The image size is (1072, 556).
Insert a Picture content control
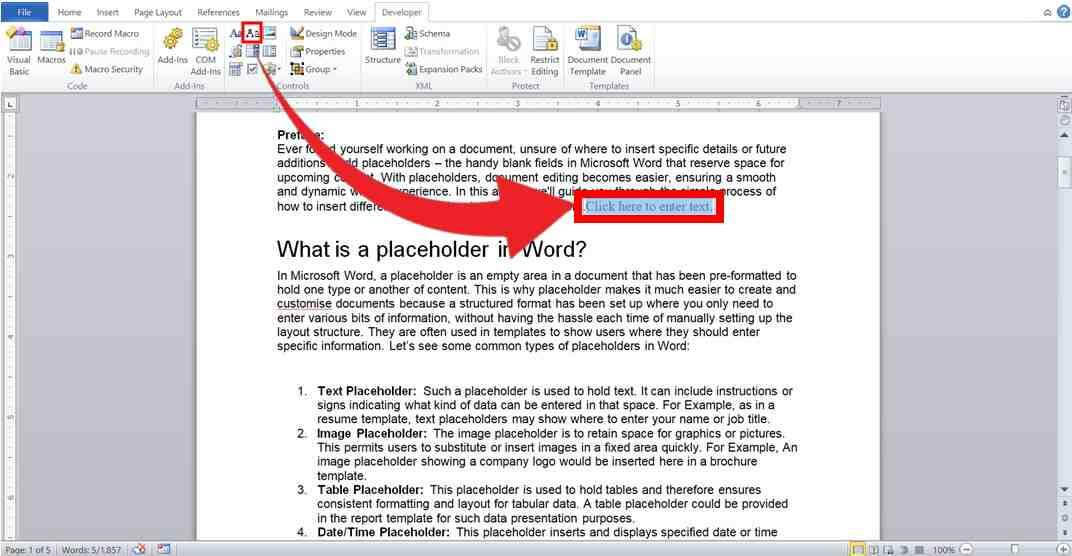(x=270, y=33)
